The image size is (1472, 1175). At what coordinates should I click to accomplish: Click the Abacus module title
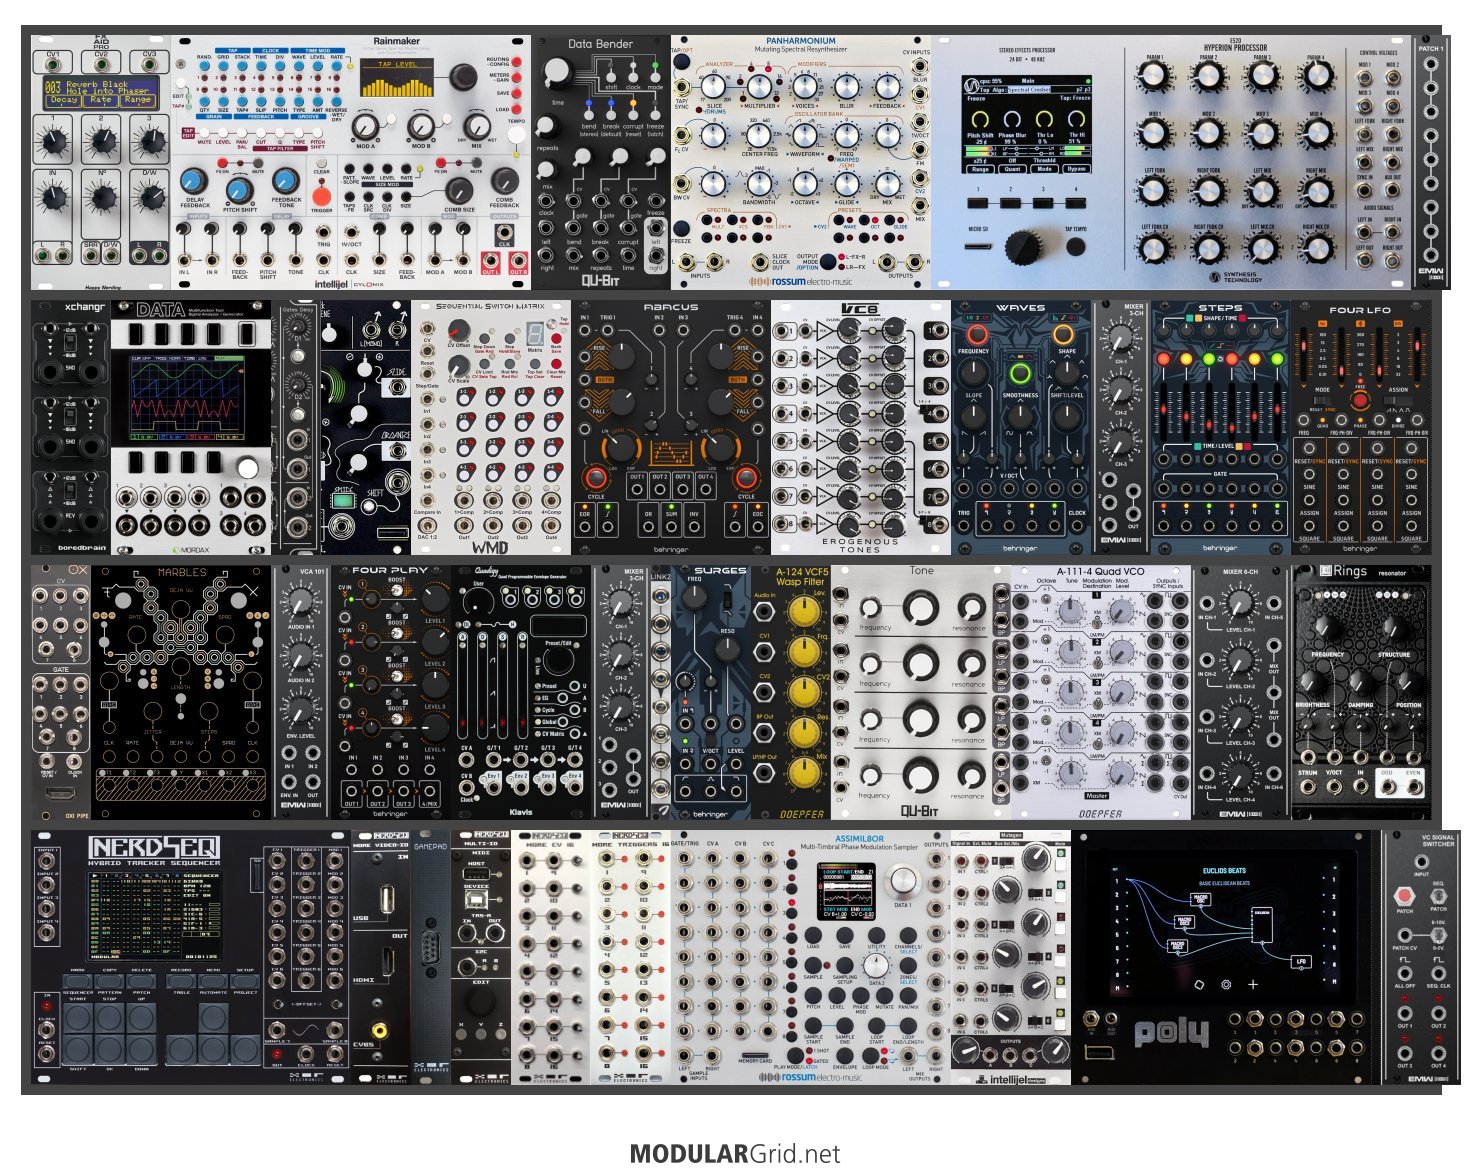click(671, 307)
